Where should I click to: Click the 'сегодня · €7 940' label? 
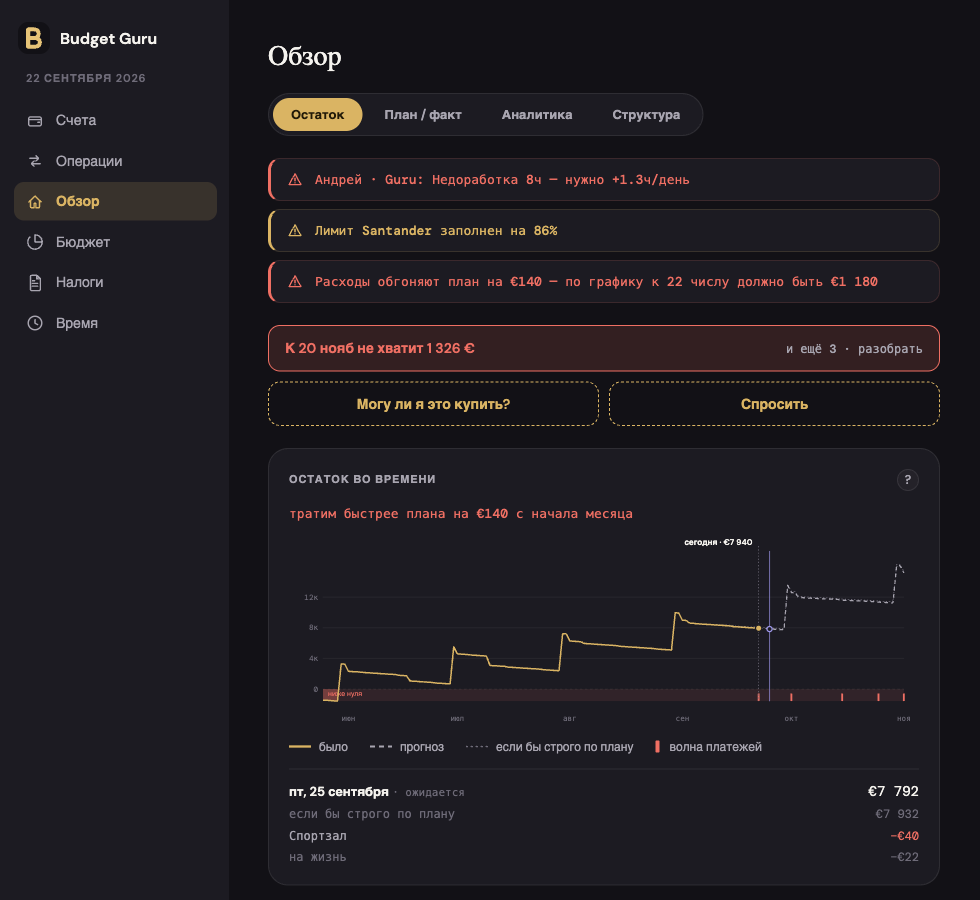point(718,542)
